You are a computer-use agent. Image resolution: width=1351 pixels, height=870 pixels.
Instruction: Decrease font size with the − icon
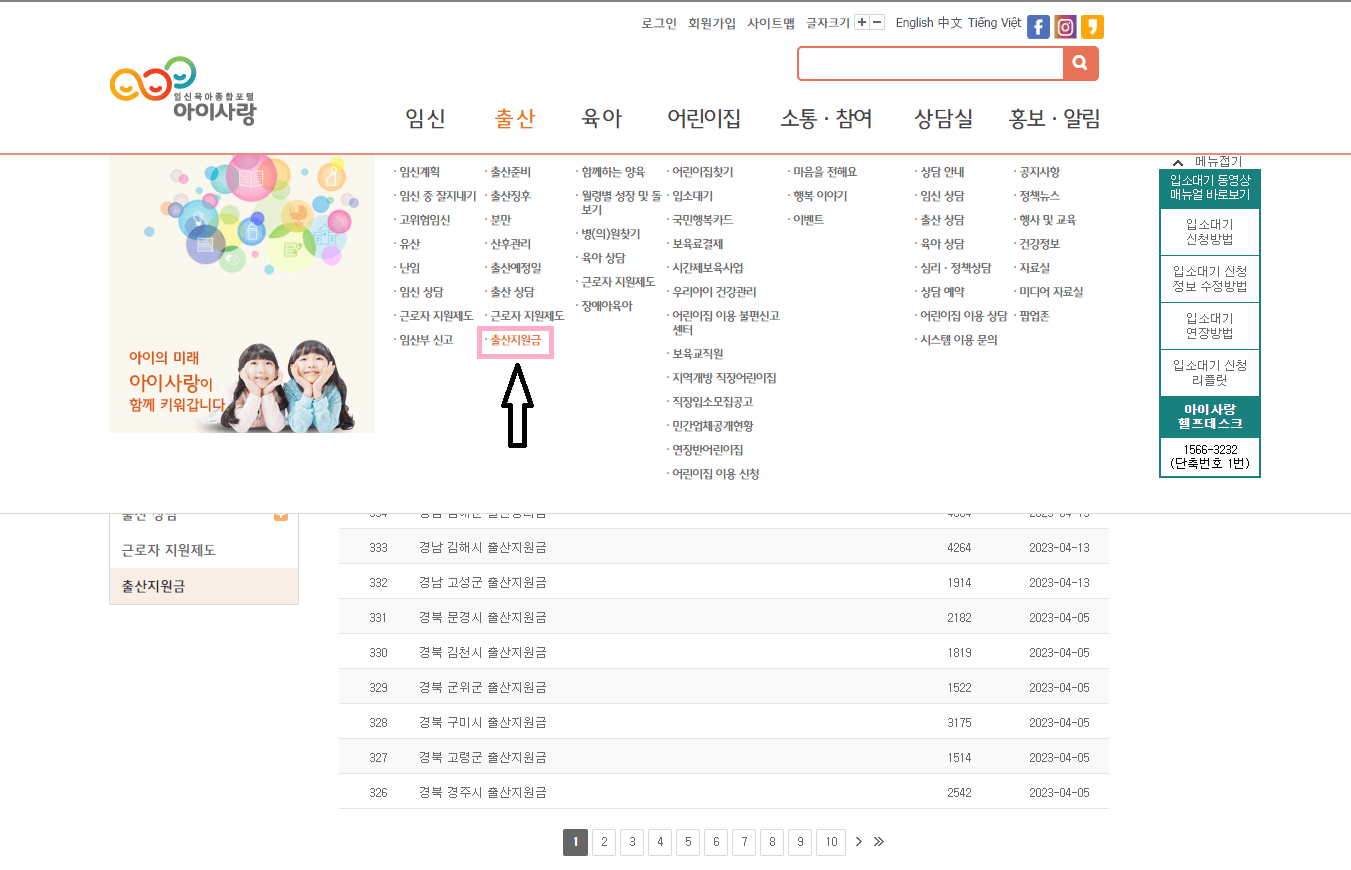[x=875, y=22]
